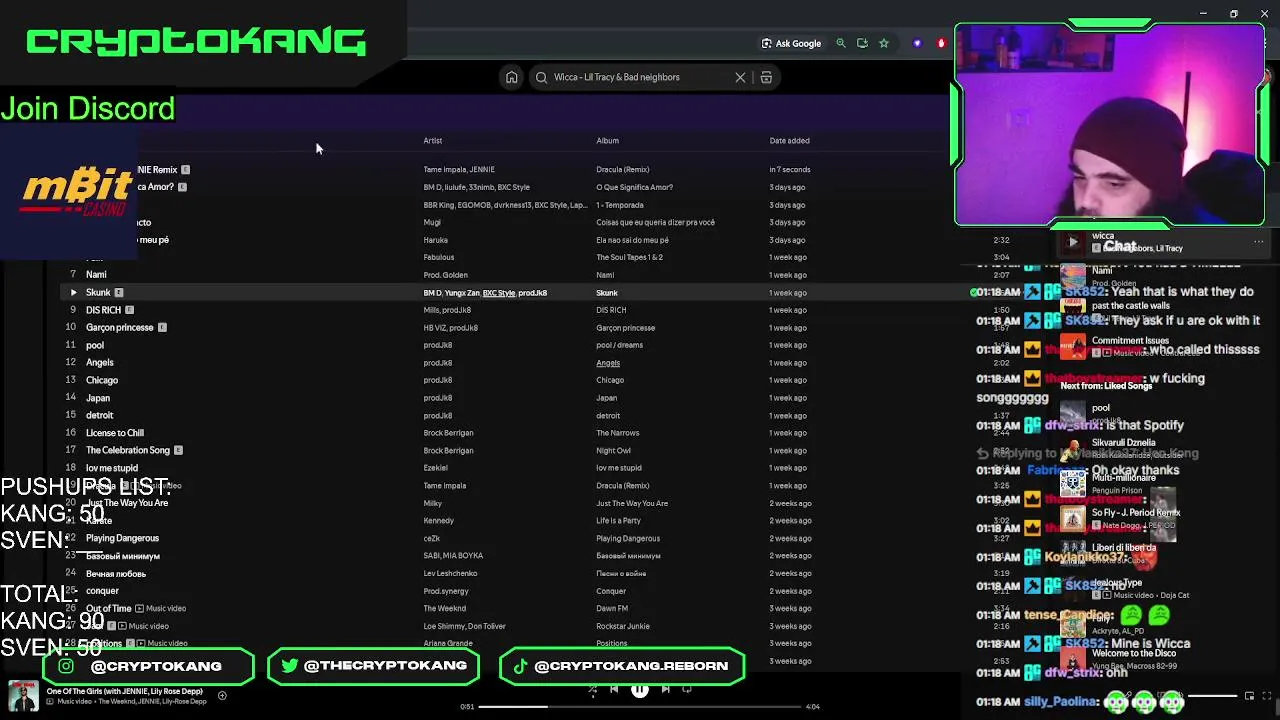The width and height of the screenshot is (1280, 720).
Task: Select the 'Japan' track title
Action: 98,398
